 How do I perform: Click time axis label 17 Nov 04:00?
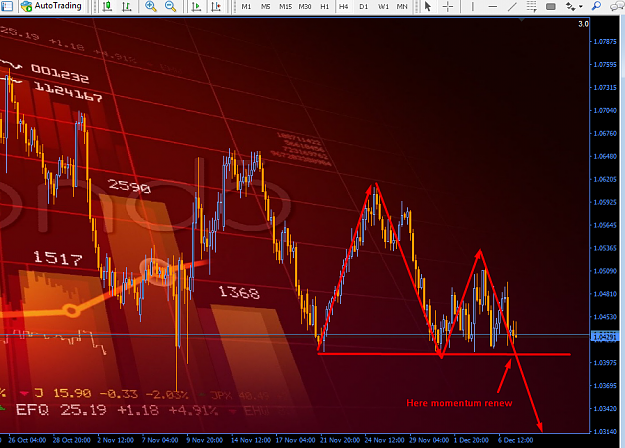click(x=295, y=440)
